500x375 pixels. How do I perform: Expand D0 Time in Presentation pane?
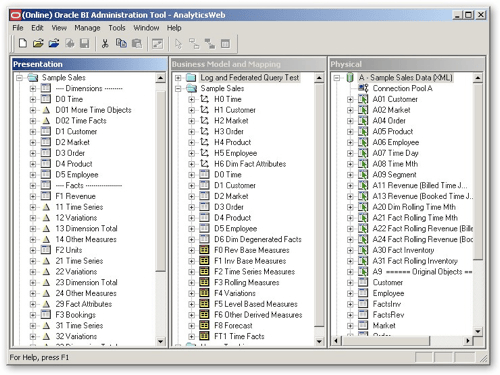[x=33, y=99]
